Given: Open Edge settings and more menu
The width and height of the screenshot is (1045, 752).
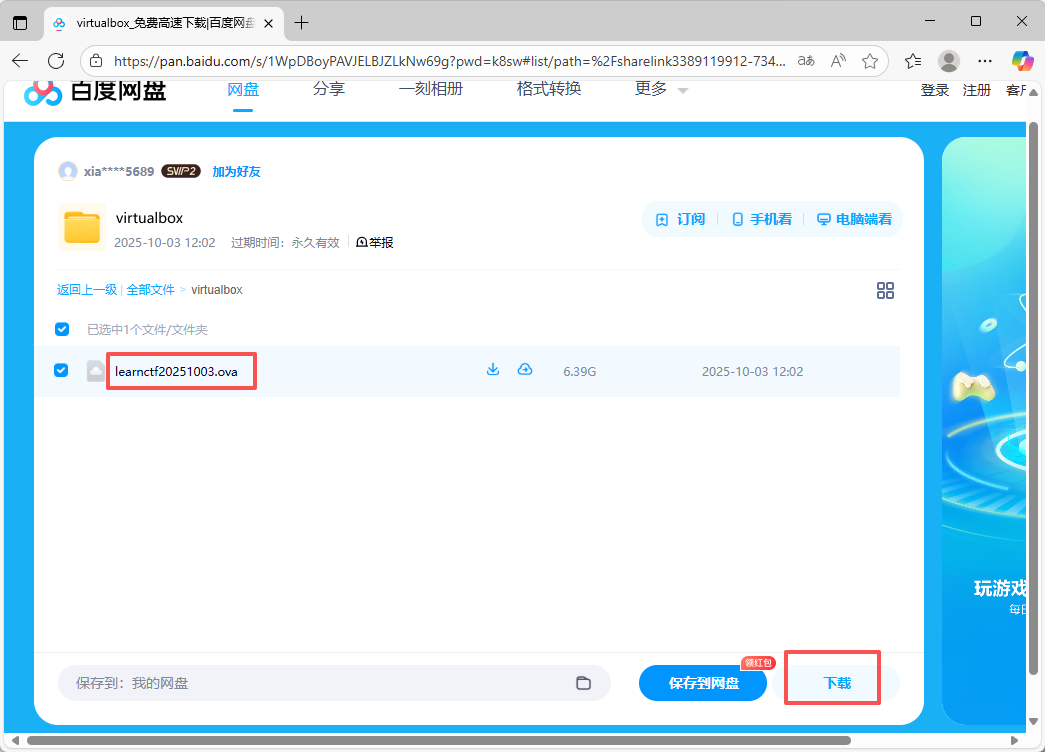Looking at the screenshot, I should [985, 61].
